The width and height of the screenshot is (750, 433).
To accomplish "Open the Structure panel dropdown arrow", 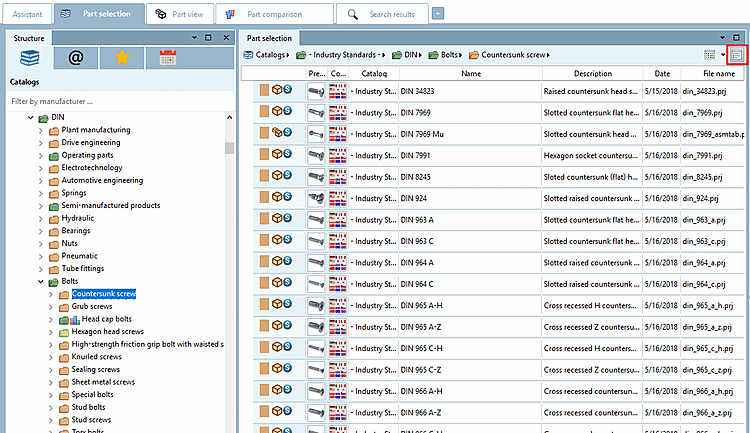I will point(194,38).
